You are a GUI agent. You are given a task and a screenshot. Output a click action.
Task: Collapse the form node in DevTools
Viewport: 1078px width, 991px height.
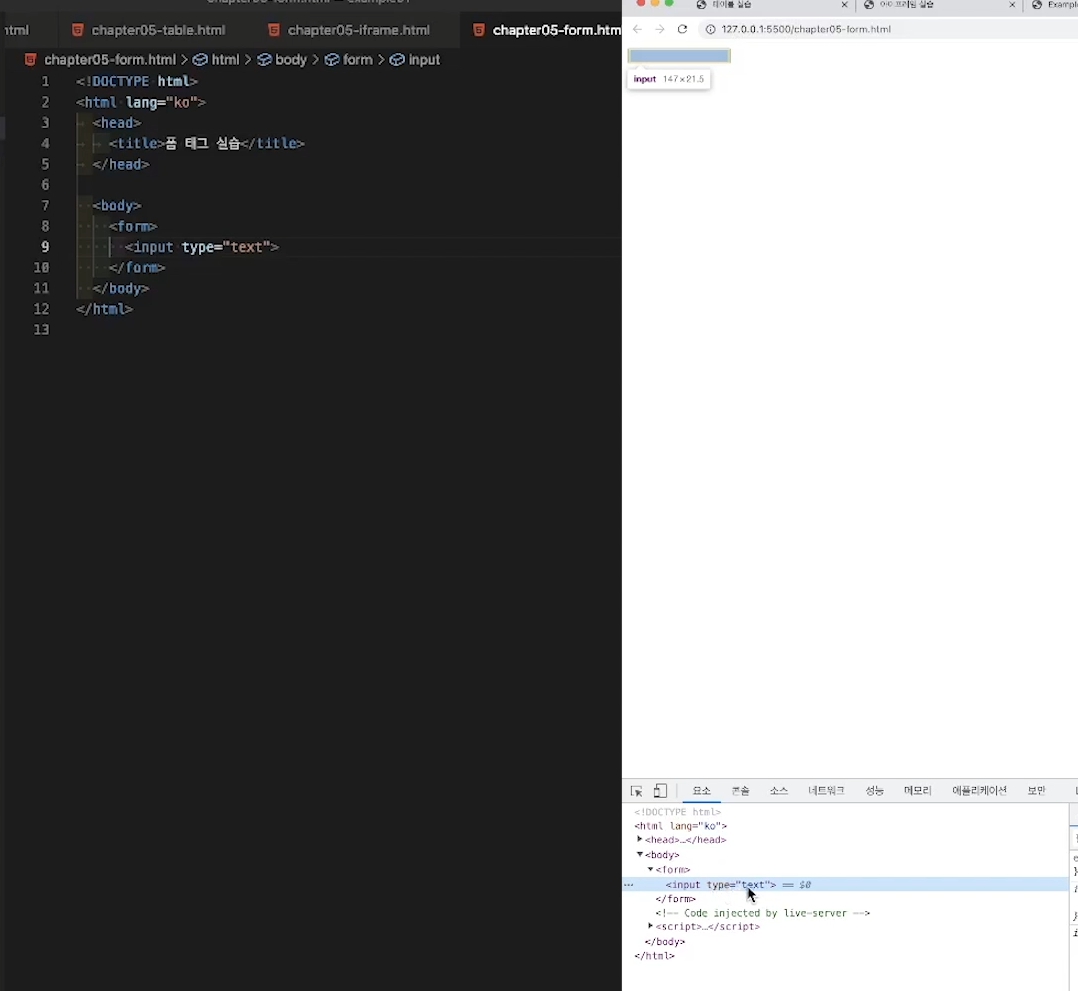click(650, 869)
